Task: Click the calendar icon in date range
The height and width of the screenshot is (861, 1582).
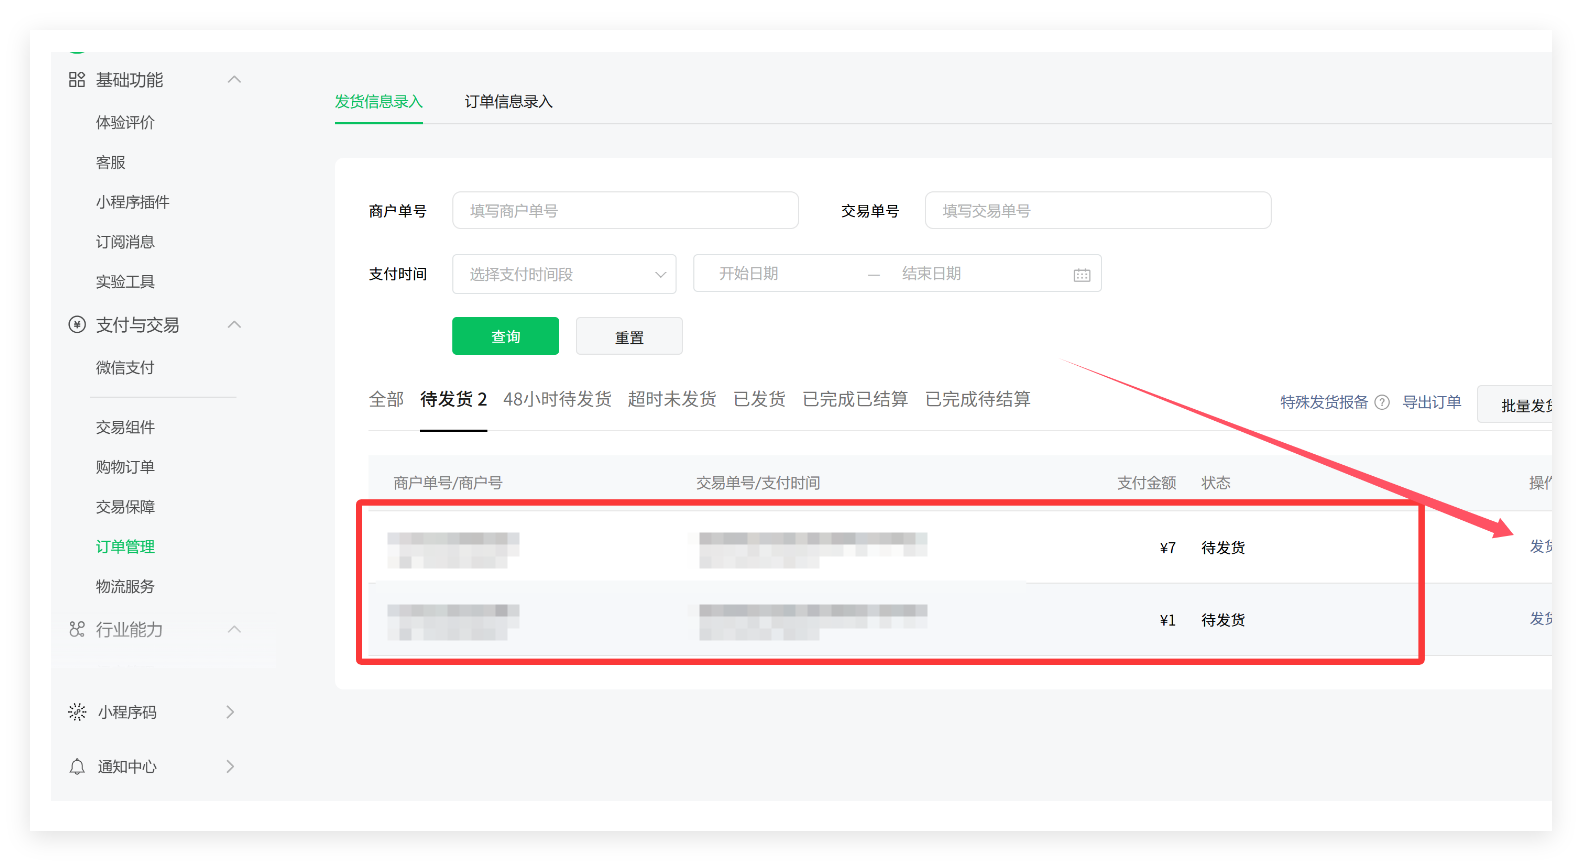Action: pyautogui.click(x=1082, y=275)
